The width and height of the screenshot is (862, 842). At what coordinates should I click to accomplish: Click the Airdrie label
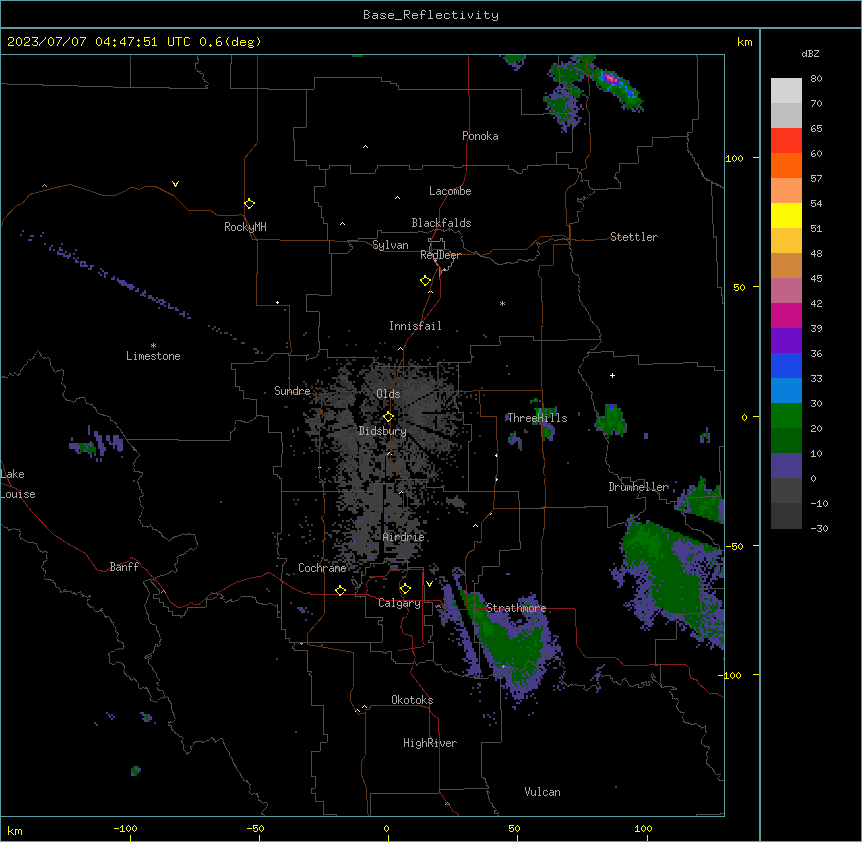tap(404, 537)
